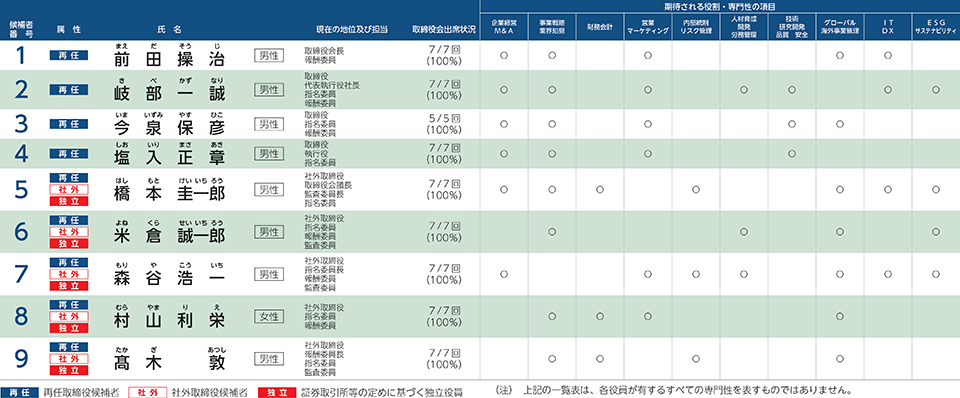
Task: Click the 男性 tag next to 前田操治
Action: point(269,56)
